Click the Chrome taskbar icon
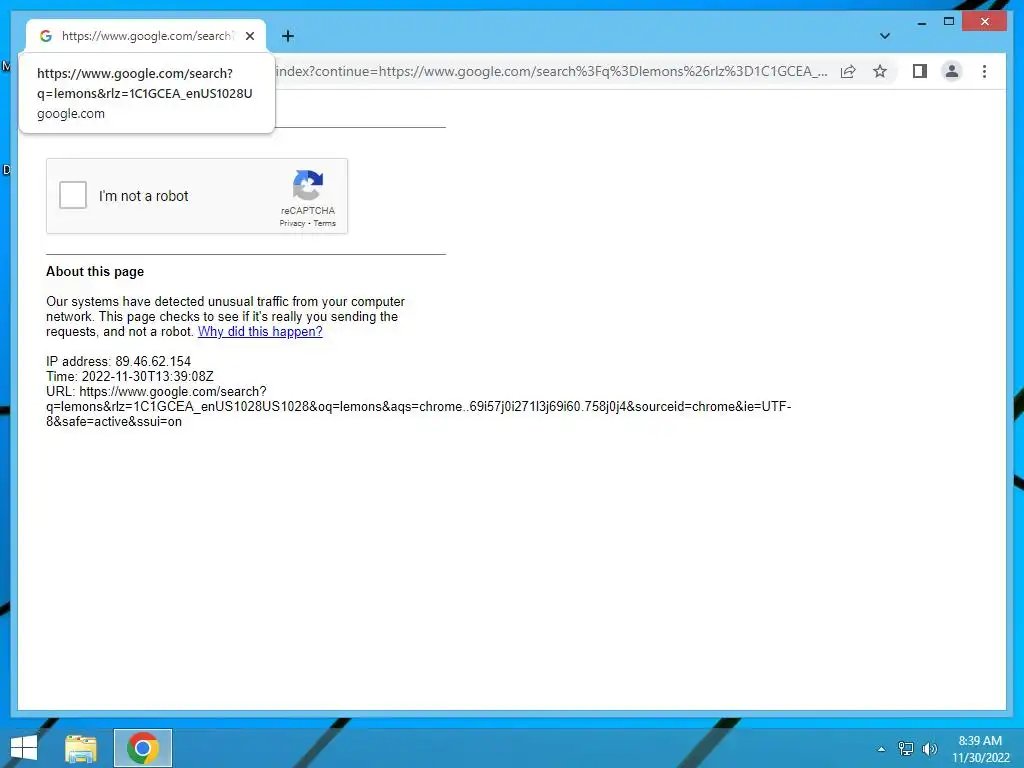The image size is (1024, 768). 143,748
